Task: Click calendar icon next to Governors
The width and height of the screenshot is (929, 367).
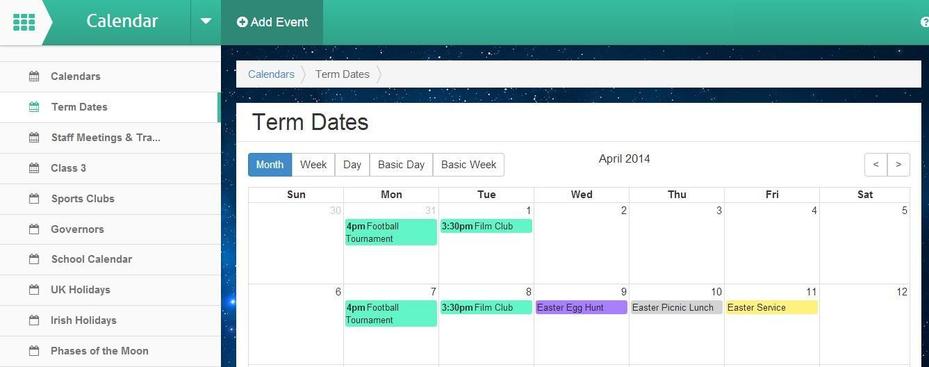Action: [34, 229]
